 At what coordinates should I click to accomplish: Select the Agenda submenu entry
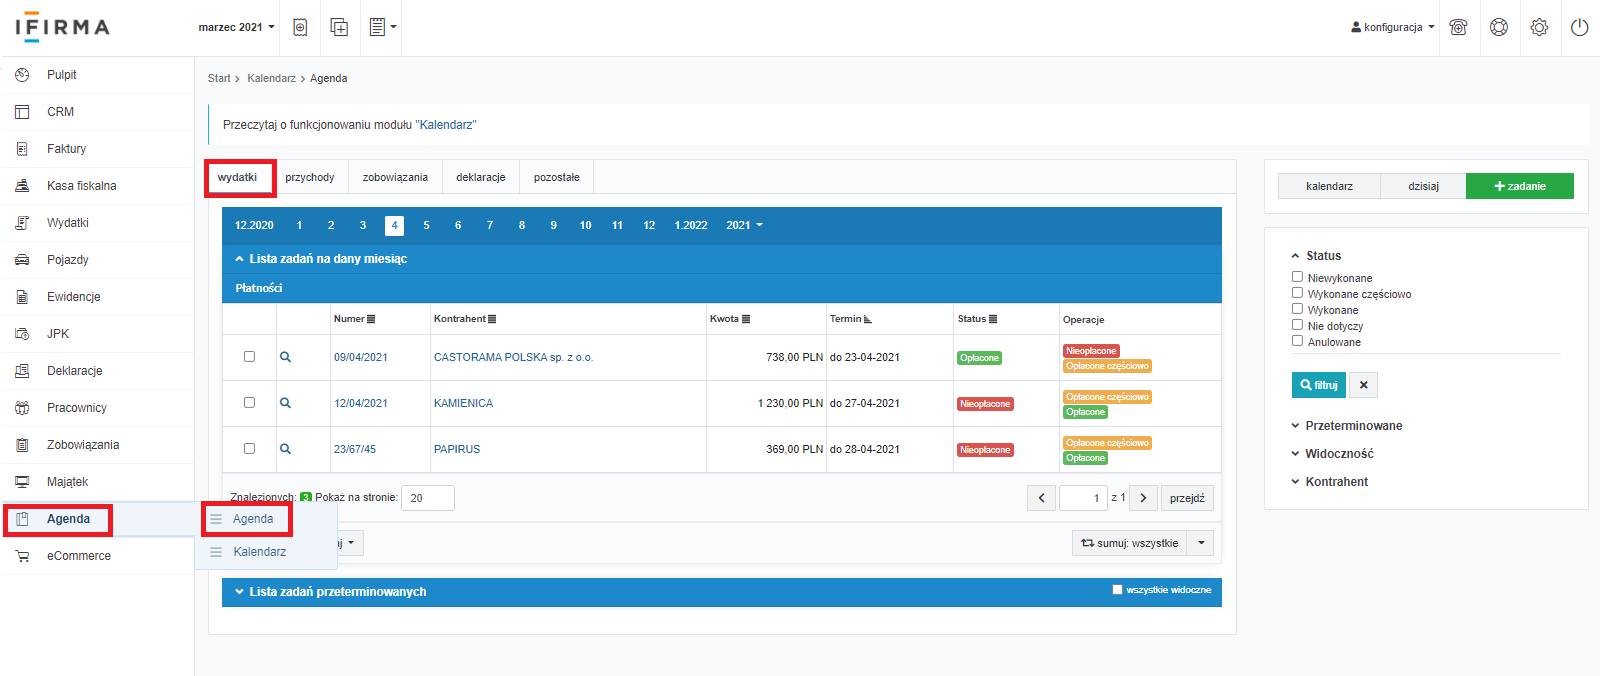tap(253, 519)
